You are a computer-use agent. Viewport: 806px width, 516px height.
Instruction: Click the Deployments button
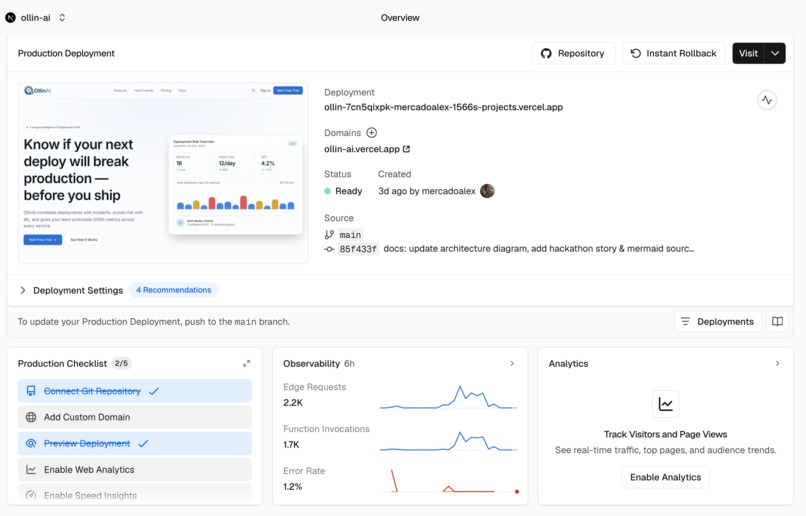click(x=718, y=322)
